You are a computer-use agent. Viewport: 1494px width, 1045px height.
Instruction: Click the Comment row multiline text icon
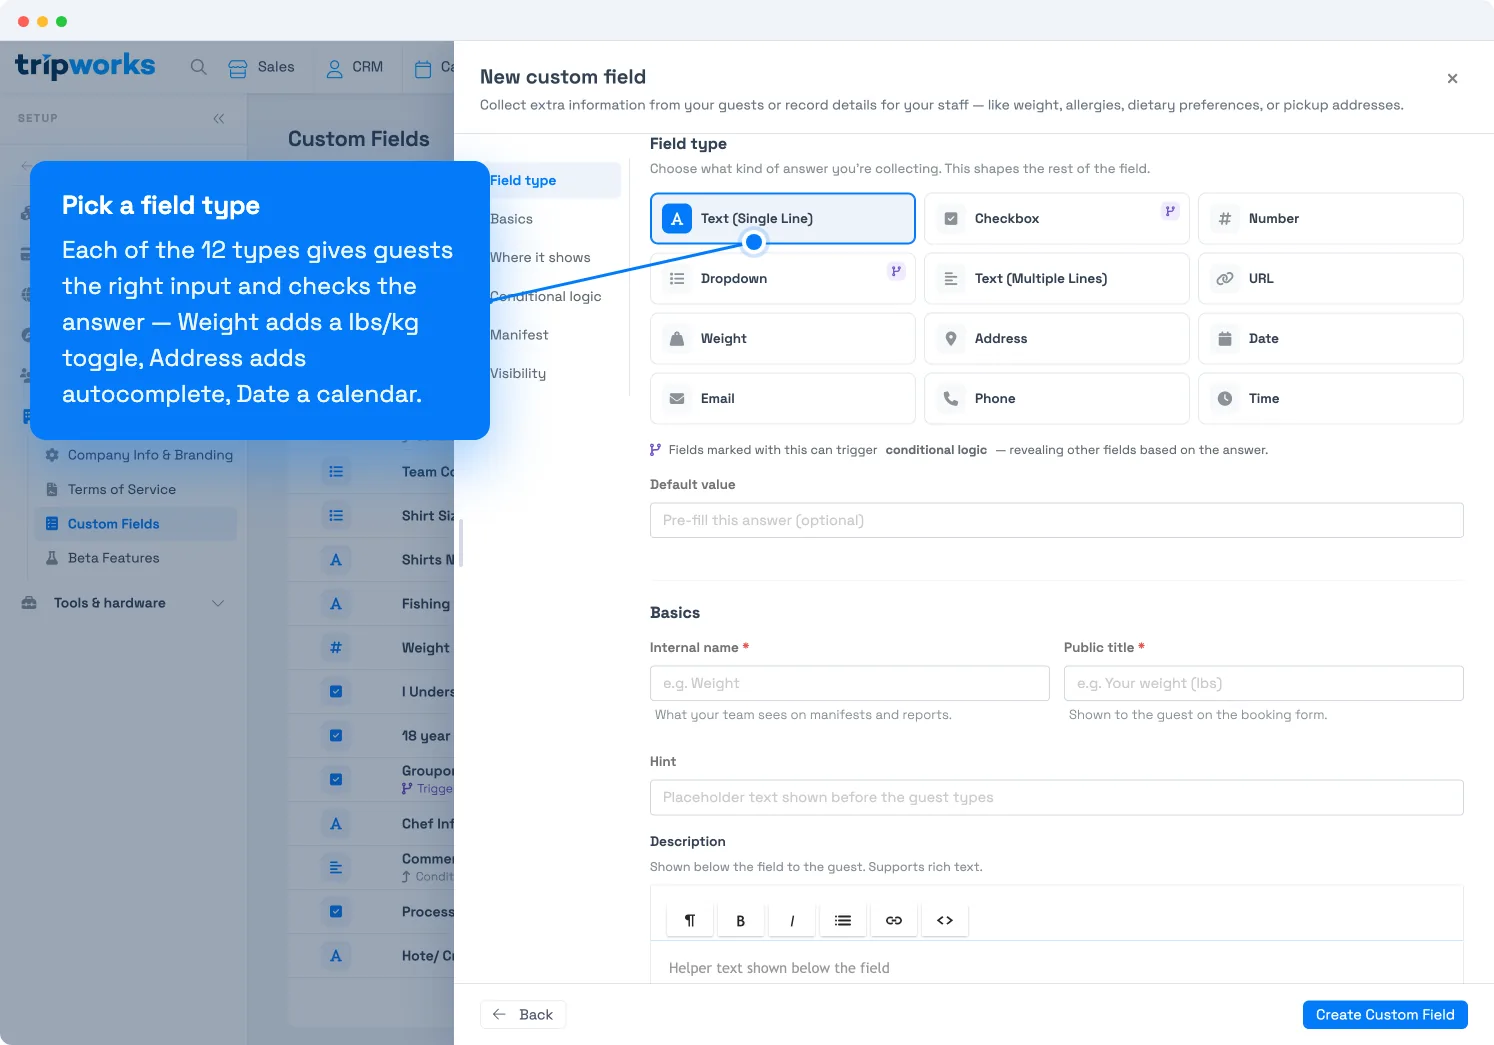[336, 868]
